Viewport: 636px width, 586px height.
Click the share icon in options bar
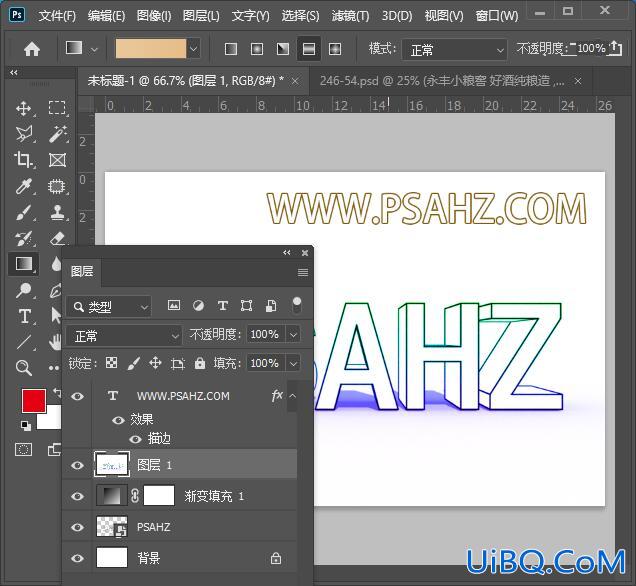[615, 48]
